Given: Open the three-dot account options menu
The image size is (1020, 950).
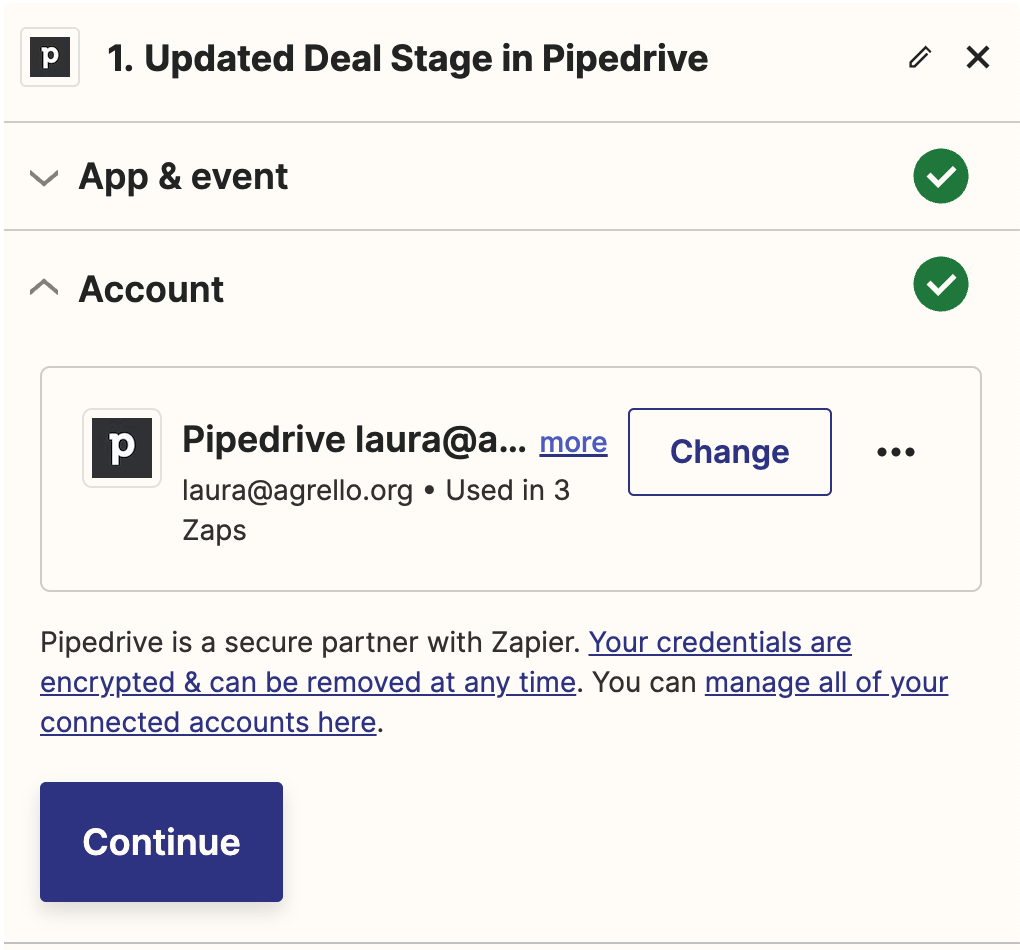Looking at the screenshot, I should 895,452.
